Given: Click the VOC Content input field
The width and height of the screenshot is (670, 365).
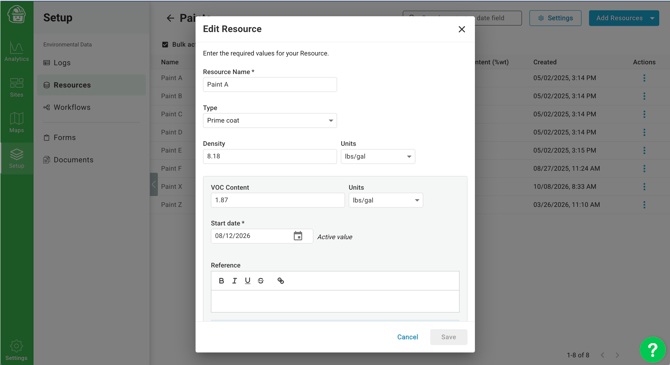Looking at the screenshot, I should (x=277, y=200).
